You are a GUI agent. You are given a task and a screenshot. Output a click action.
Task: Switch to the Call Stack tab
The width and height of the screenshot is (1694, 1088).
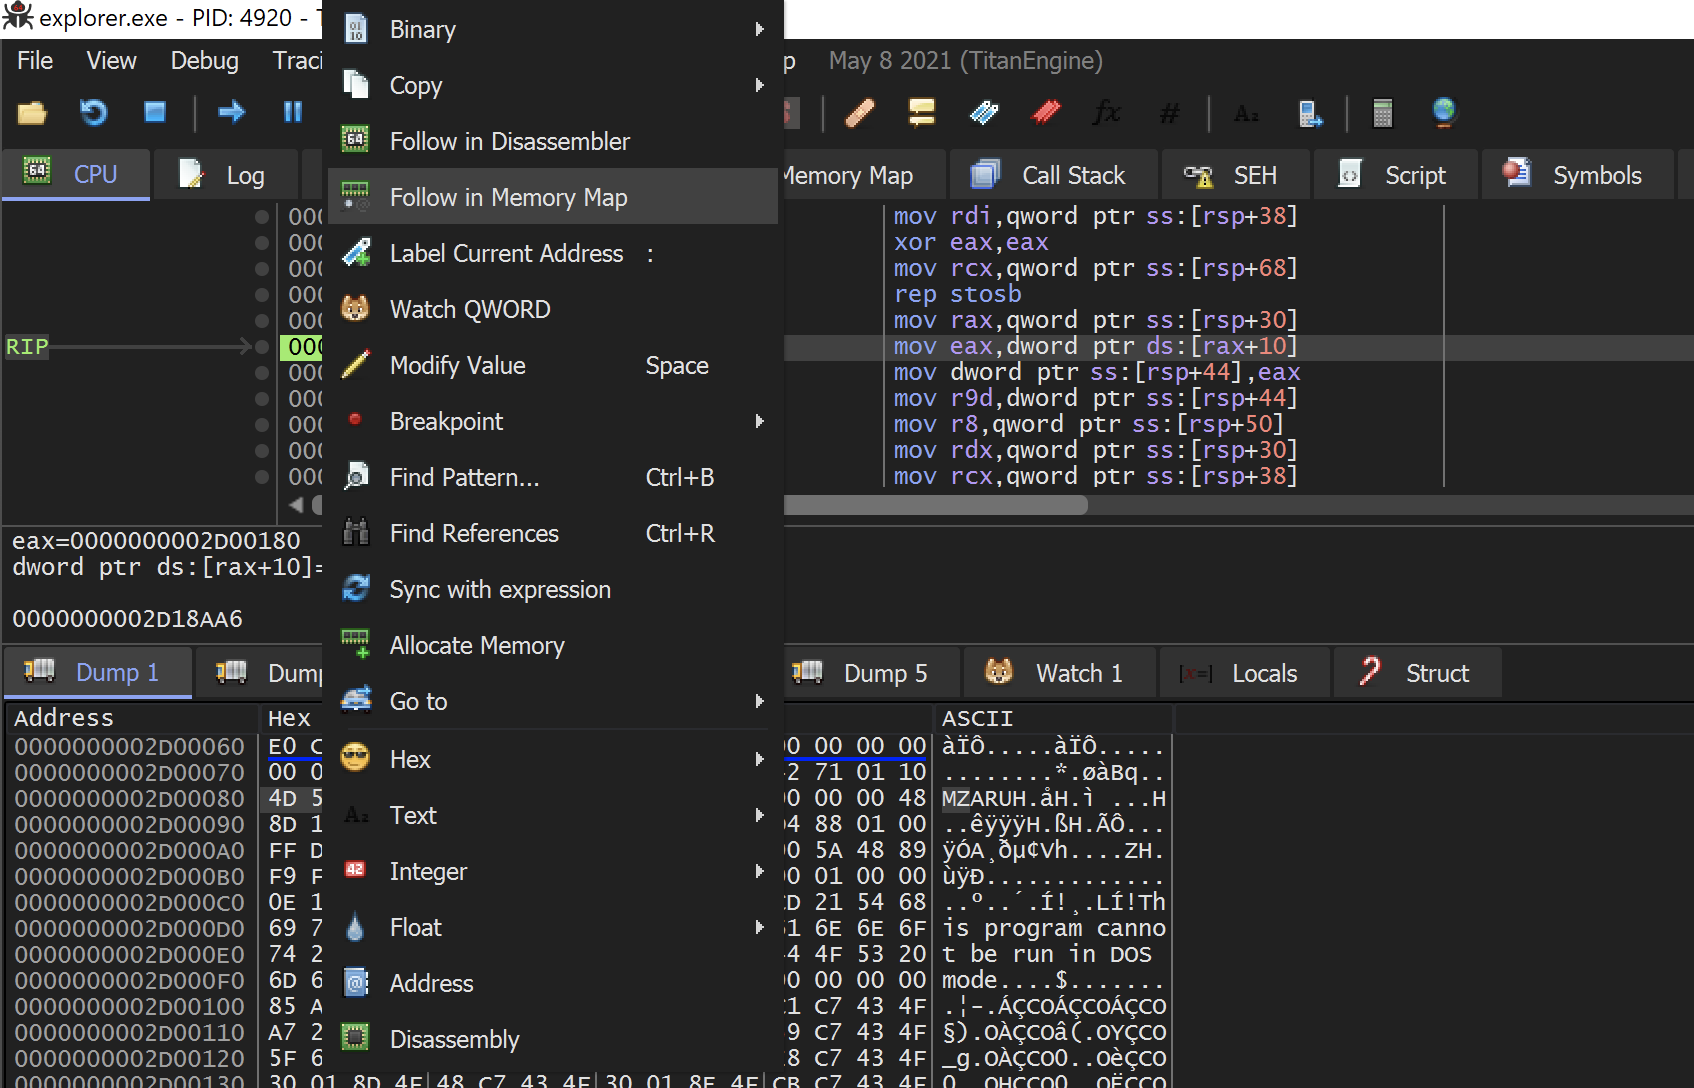1053,176
